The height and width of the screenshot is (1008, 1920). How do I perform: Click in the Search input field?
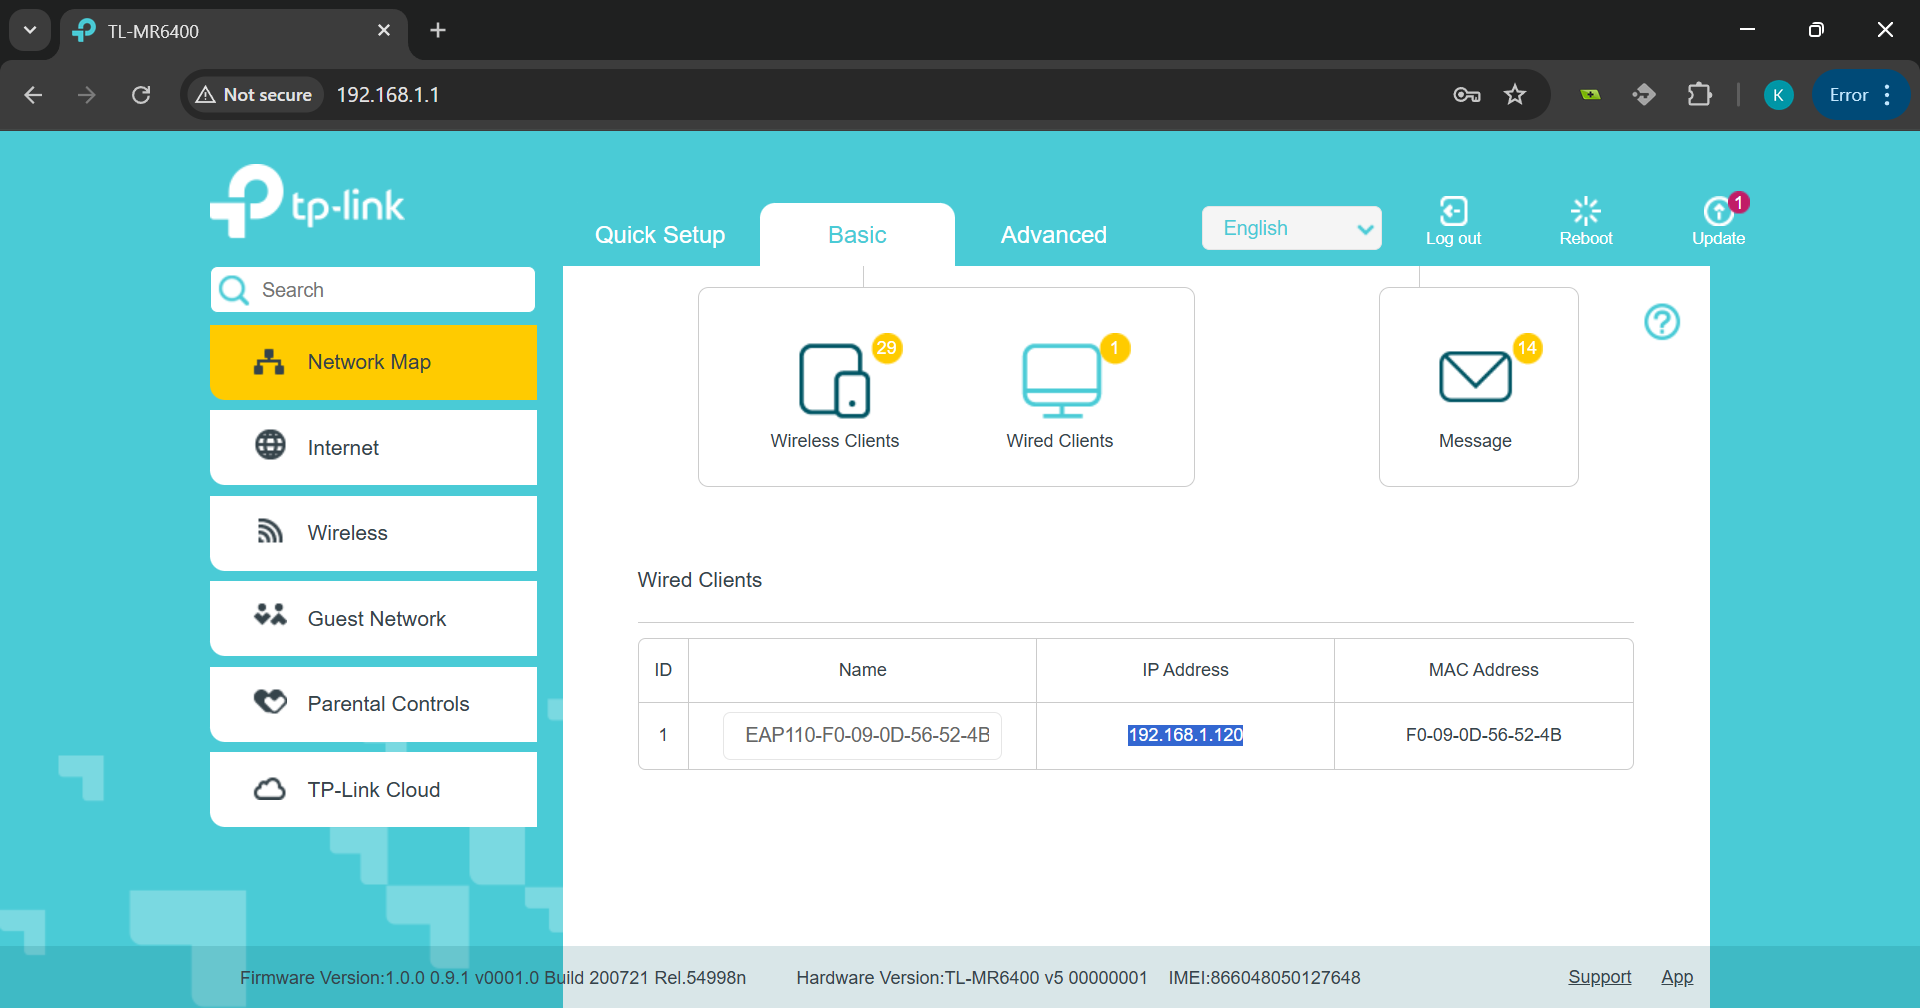[373, 290]
